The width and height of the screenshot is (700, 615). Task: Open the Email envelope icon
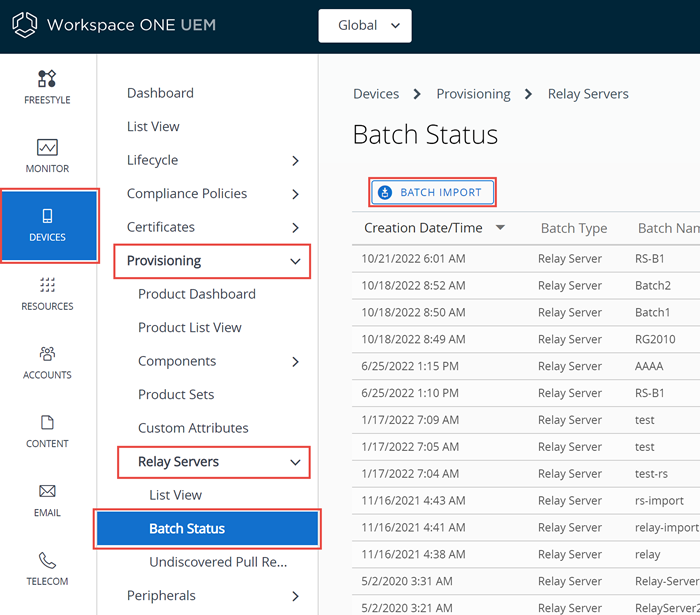[x=47, y=491]
